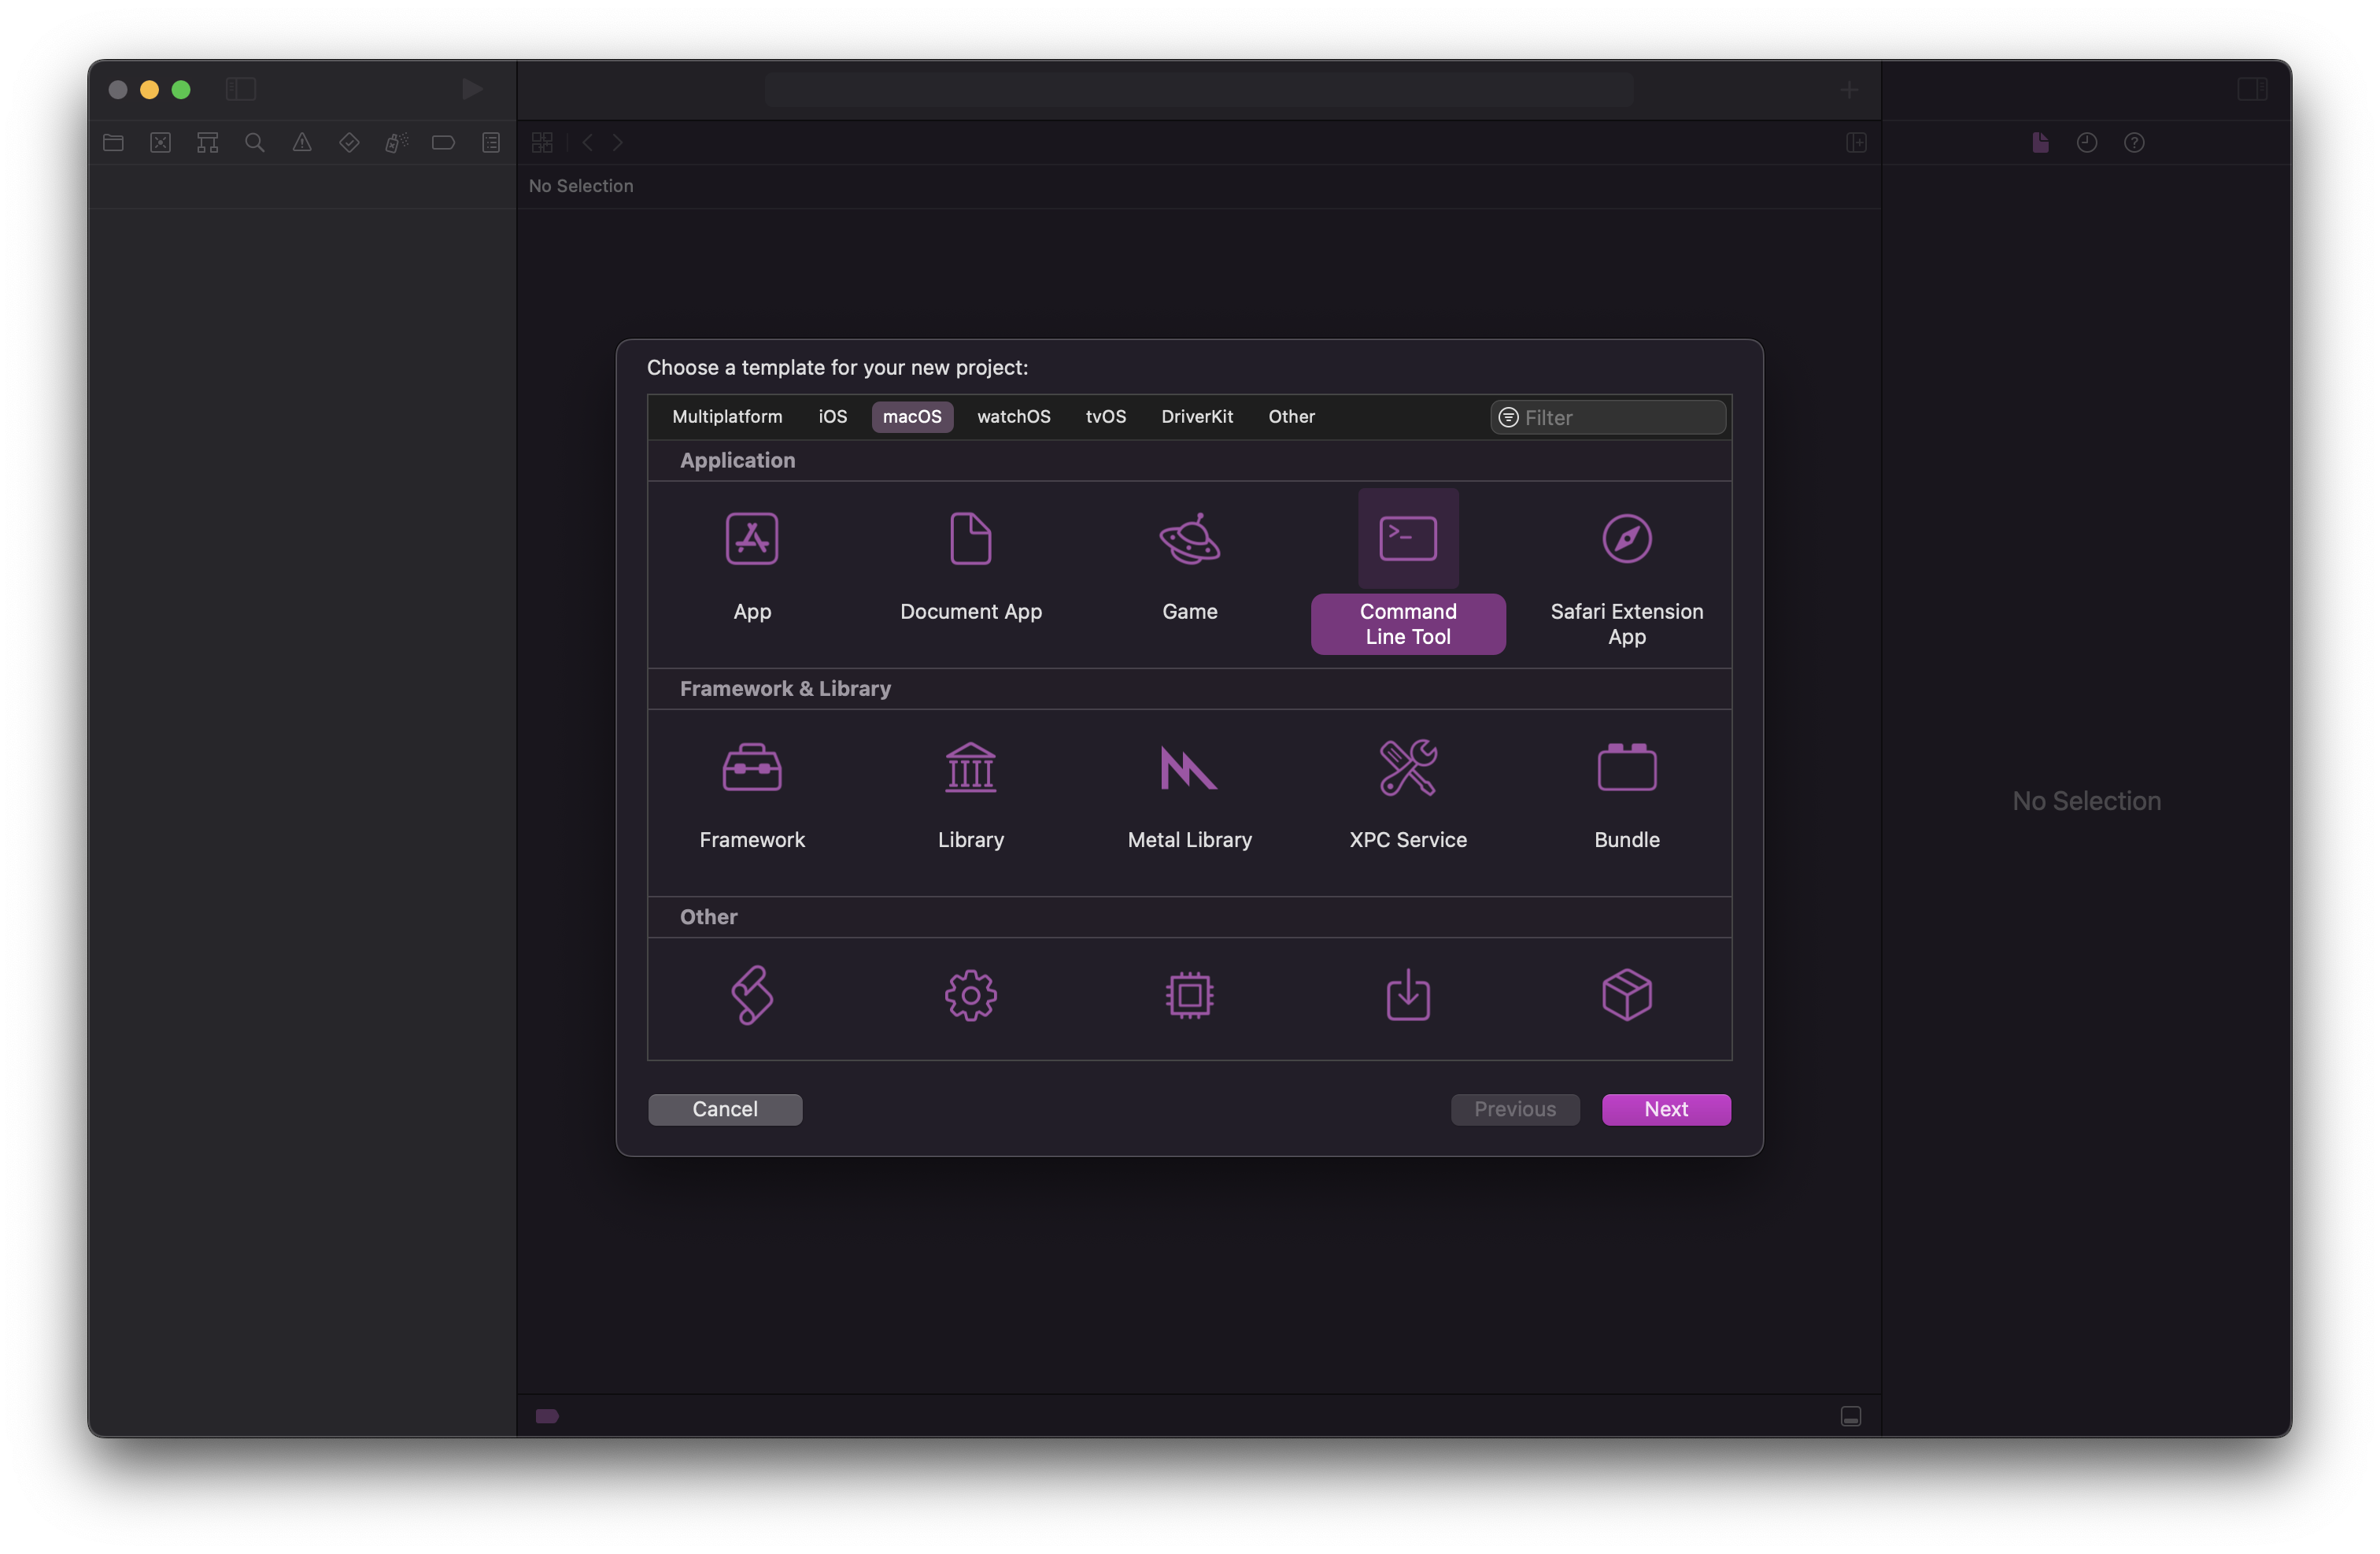Viewport: 2380px width, 1554px height.
Task: Switch to the Other platform tab
Action: tap(1291, 416)
